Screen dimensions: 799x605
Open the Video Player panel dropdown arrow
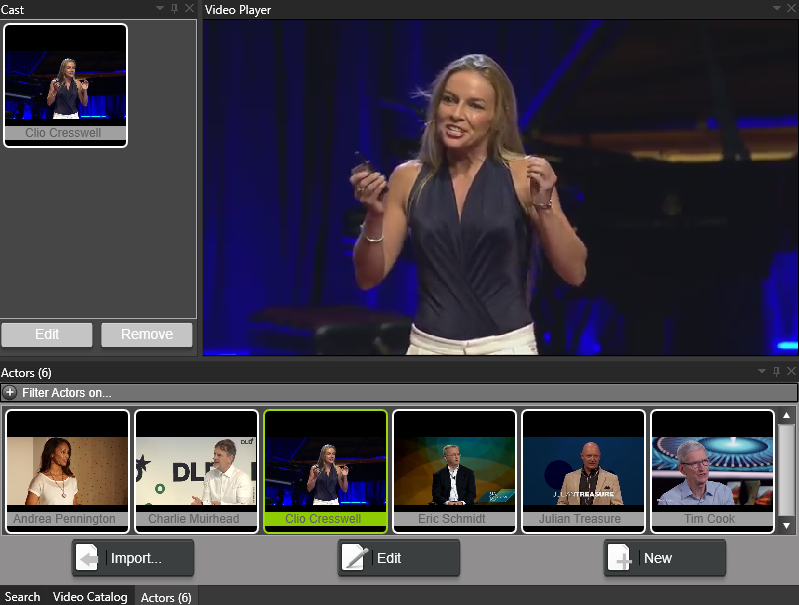777,9
